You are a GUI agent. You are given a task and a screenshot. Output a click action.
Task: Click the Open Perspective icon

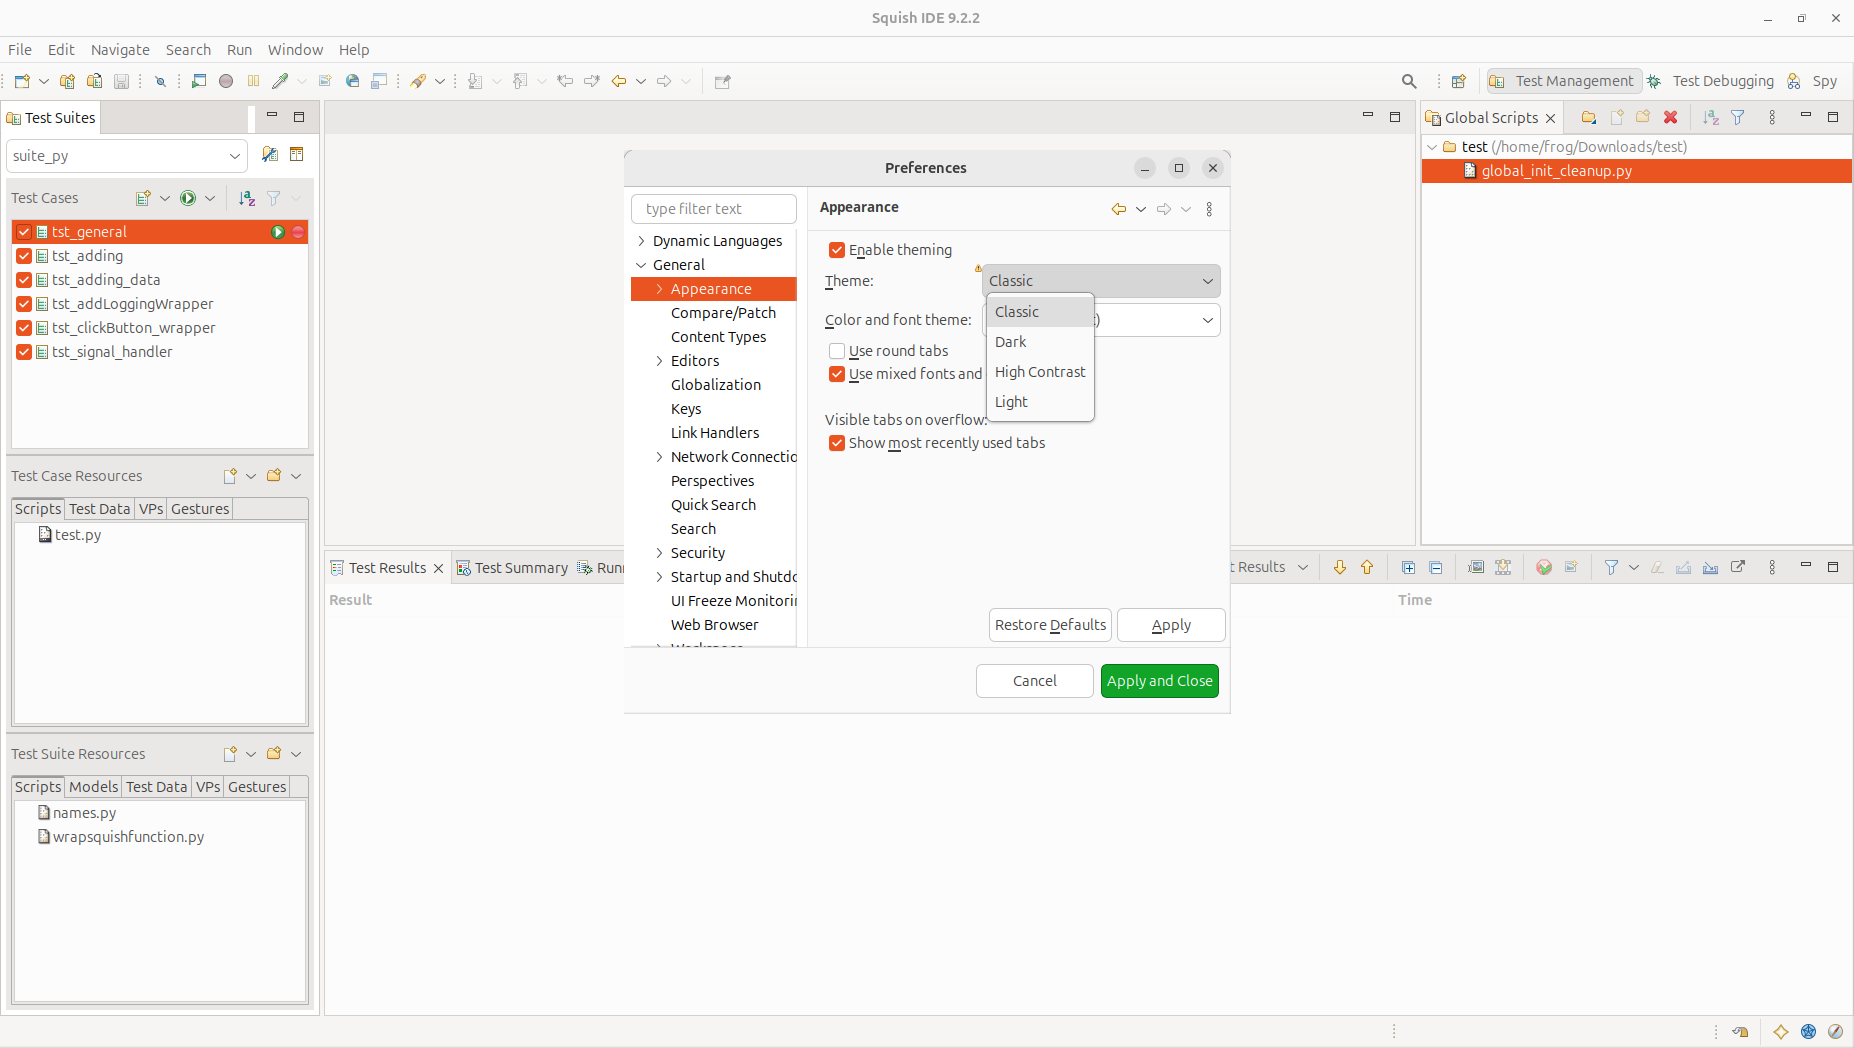click(x=1459, y=81)
